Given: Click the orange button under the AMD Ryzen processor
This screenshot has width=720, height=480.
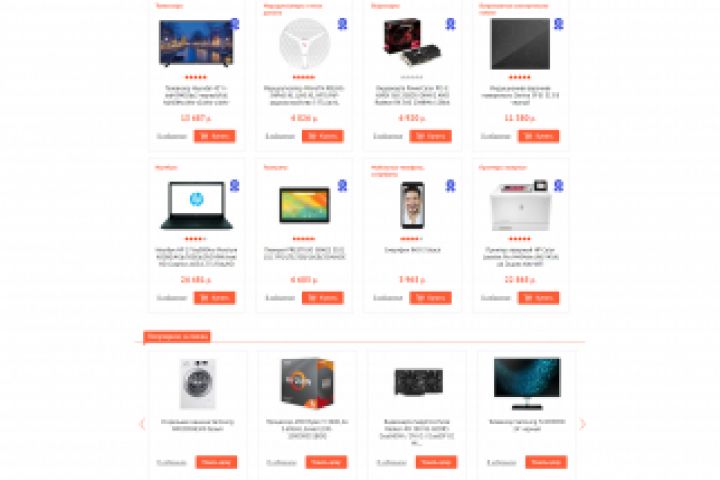Looking at the screenshot, I should [x=326, y=462].
